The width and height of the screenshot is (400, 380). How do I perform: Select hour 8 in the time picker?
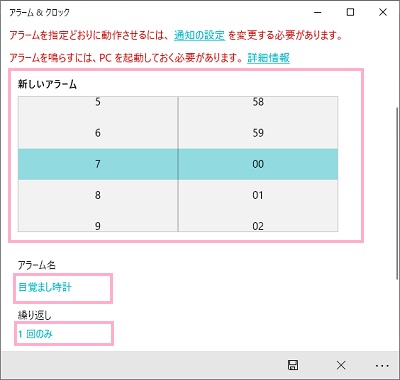(x=98, y=195)
